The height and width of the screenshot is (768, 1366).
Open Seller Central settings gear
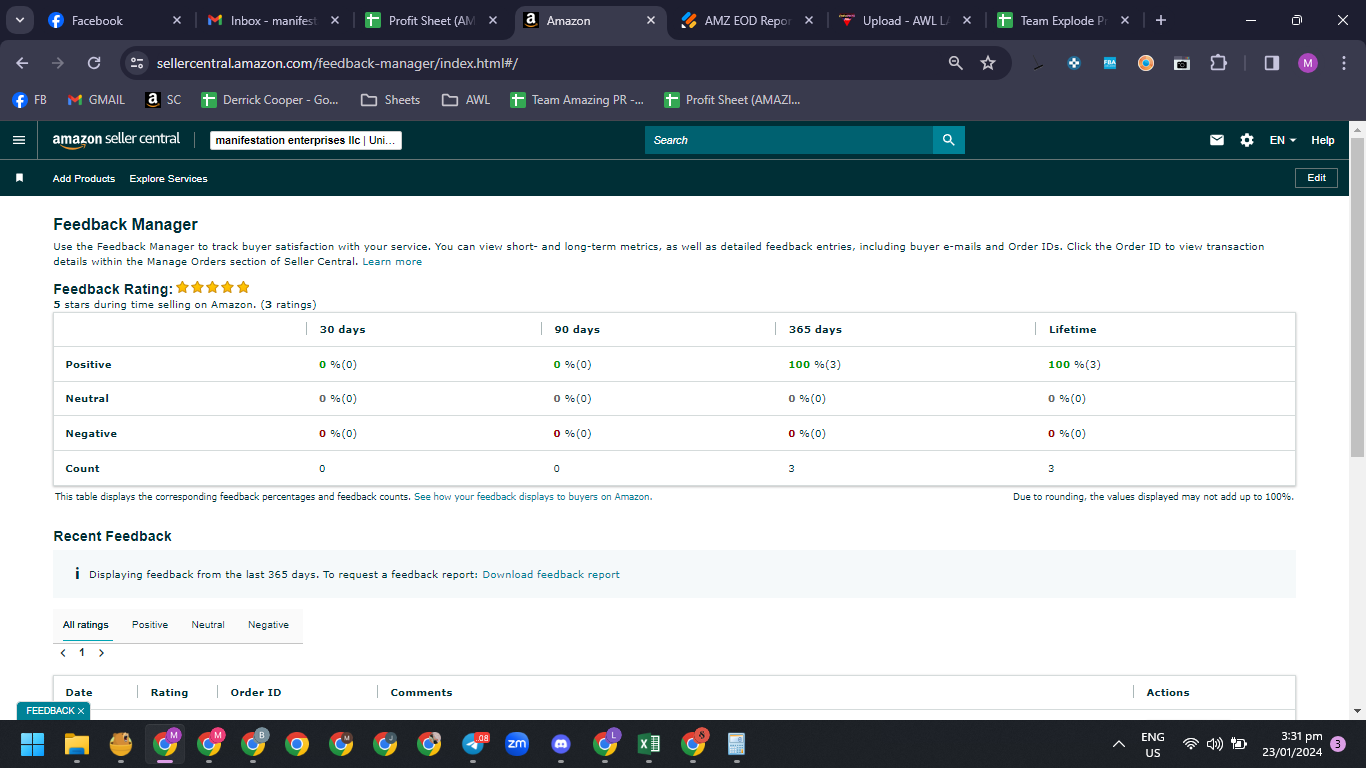click(x=1247, y=140)
